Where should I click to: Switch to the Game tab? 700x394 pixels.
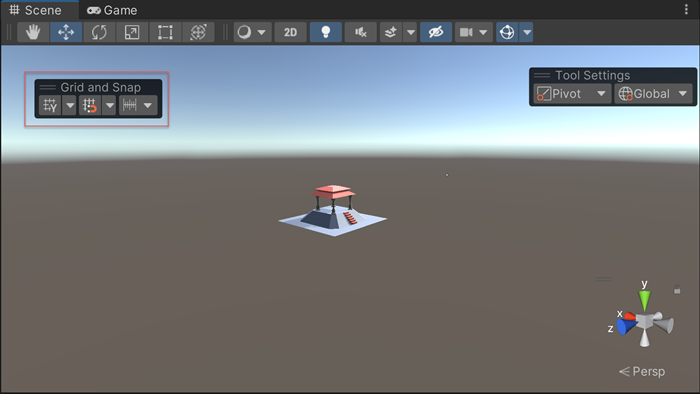[112, 10]
